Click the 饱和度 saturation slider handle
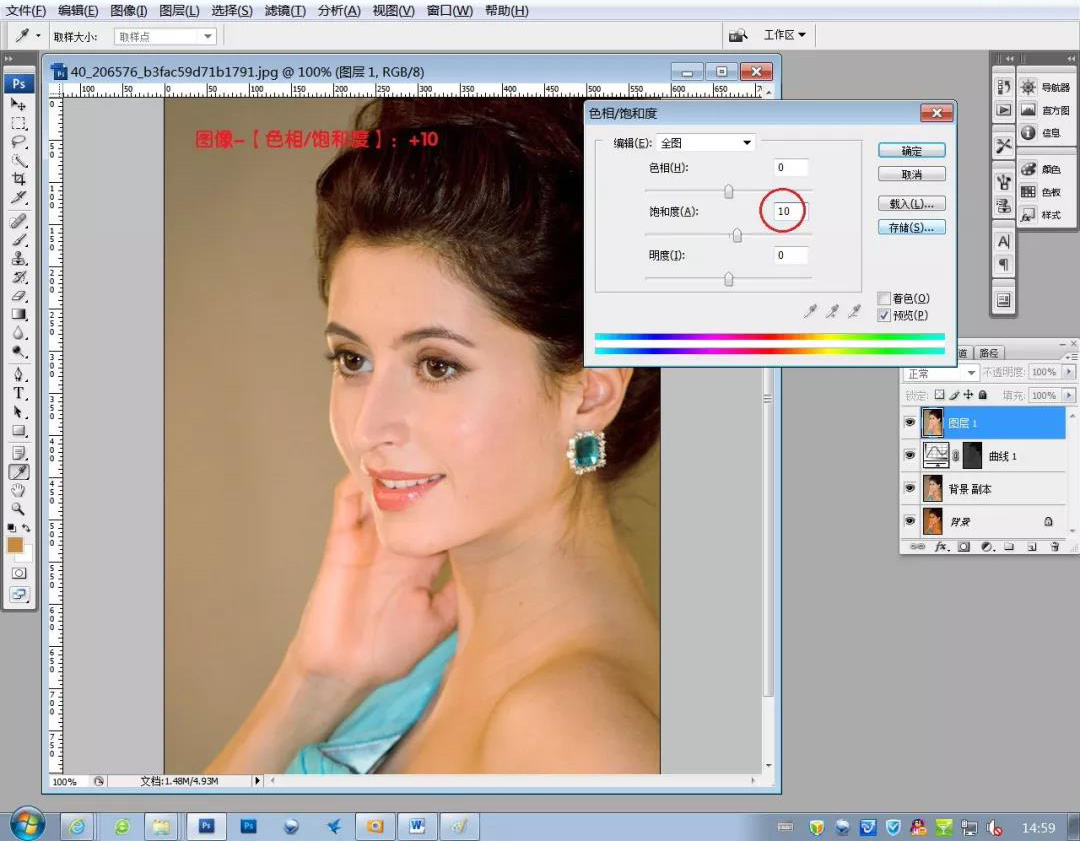 (737, 236)
